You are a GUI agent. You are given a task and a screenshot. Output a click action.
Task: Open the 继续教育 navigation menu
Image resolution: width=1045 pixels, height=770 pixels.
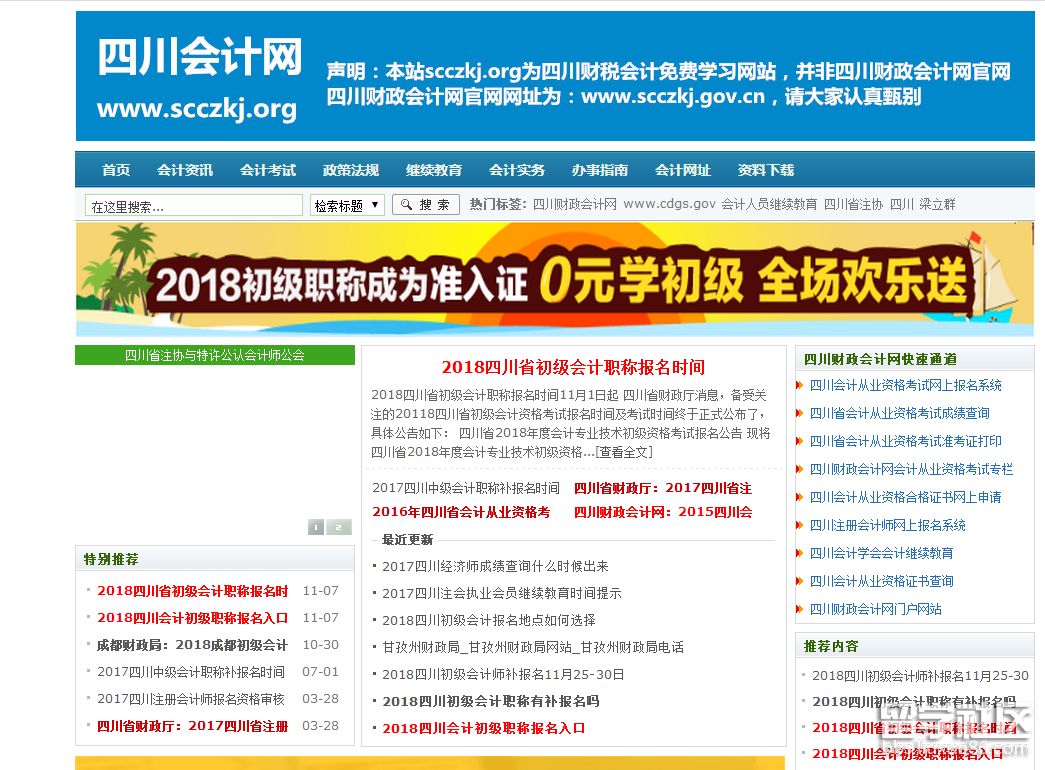pyautogui.click(x=434, y=170)
